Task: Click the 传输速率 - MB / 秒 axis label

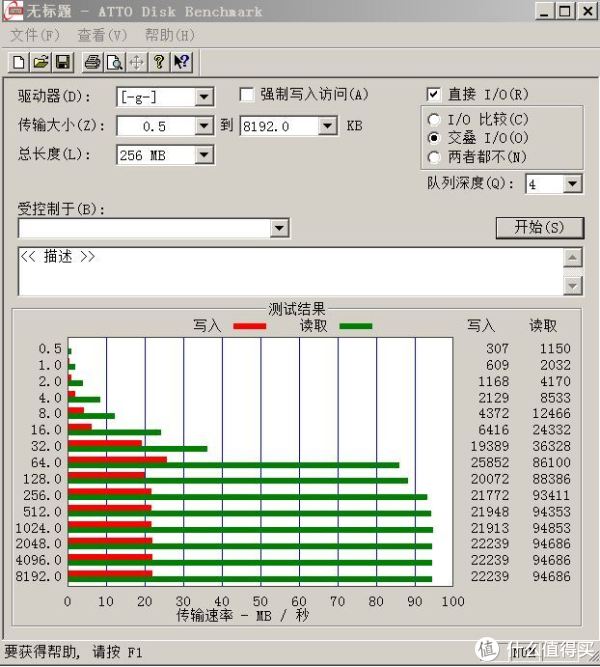Action: (243, 615)
